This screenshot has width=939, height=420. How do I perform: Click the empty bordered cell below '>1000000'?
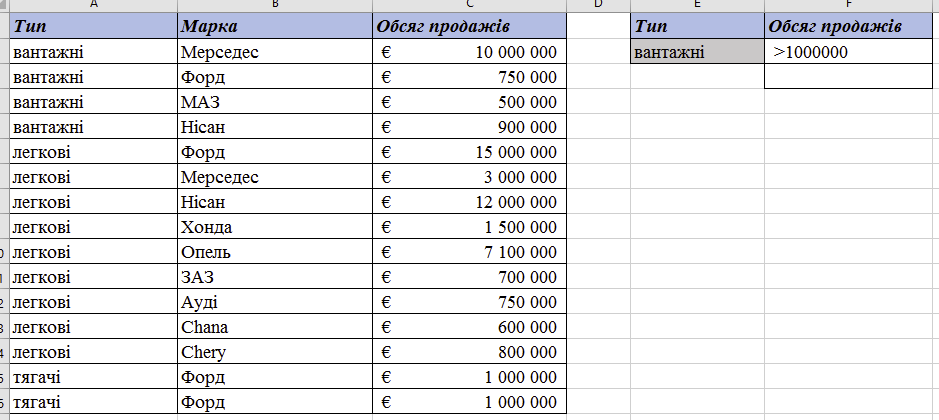tap(849, 77)
